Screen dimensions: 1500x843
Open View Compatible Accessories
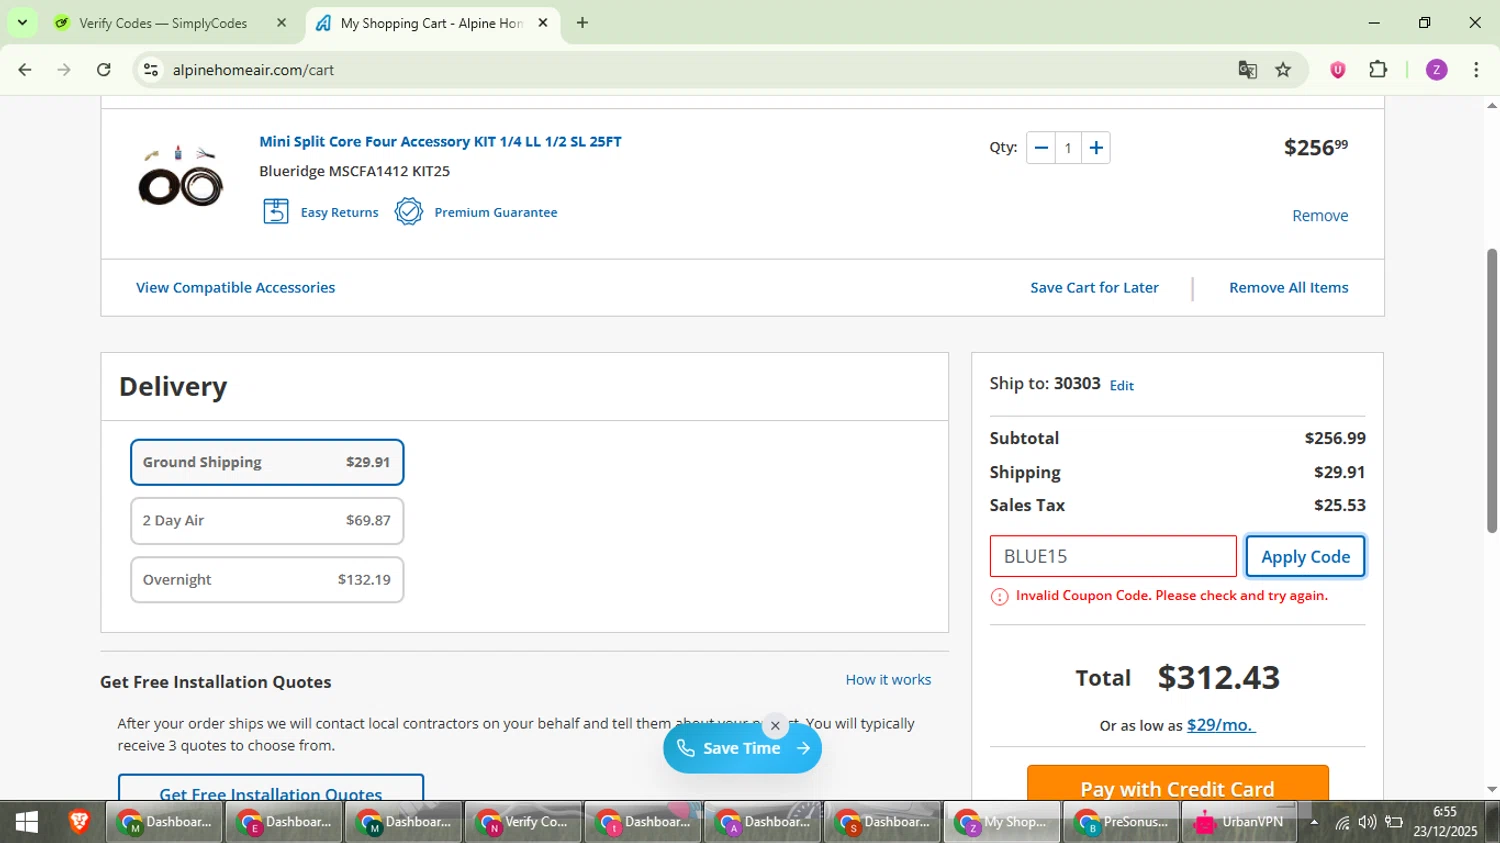236,288
